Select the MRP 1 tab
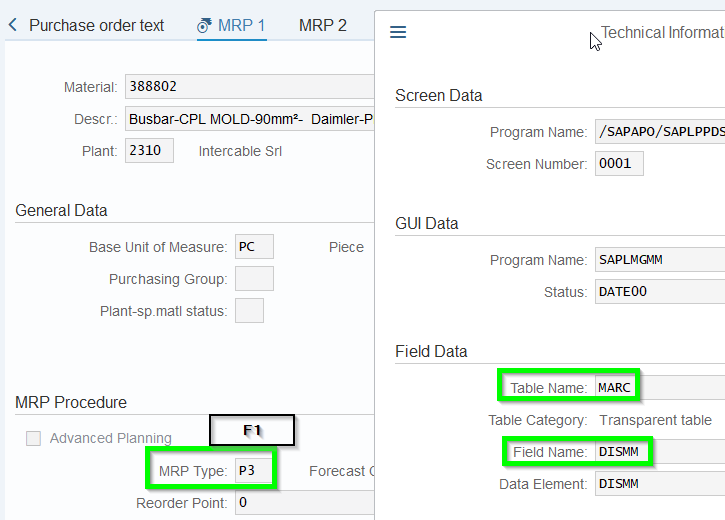 click(x=241, y=25)
